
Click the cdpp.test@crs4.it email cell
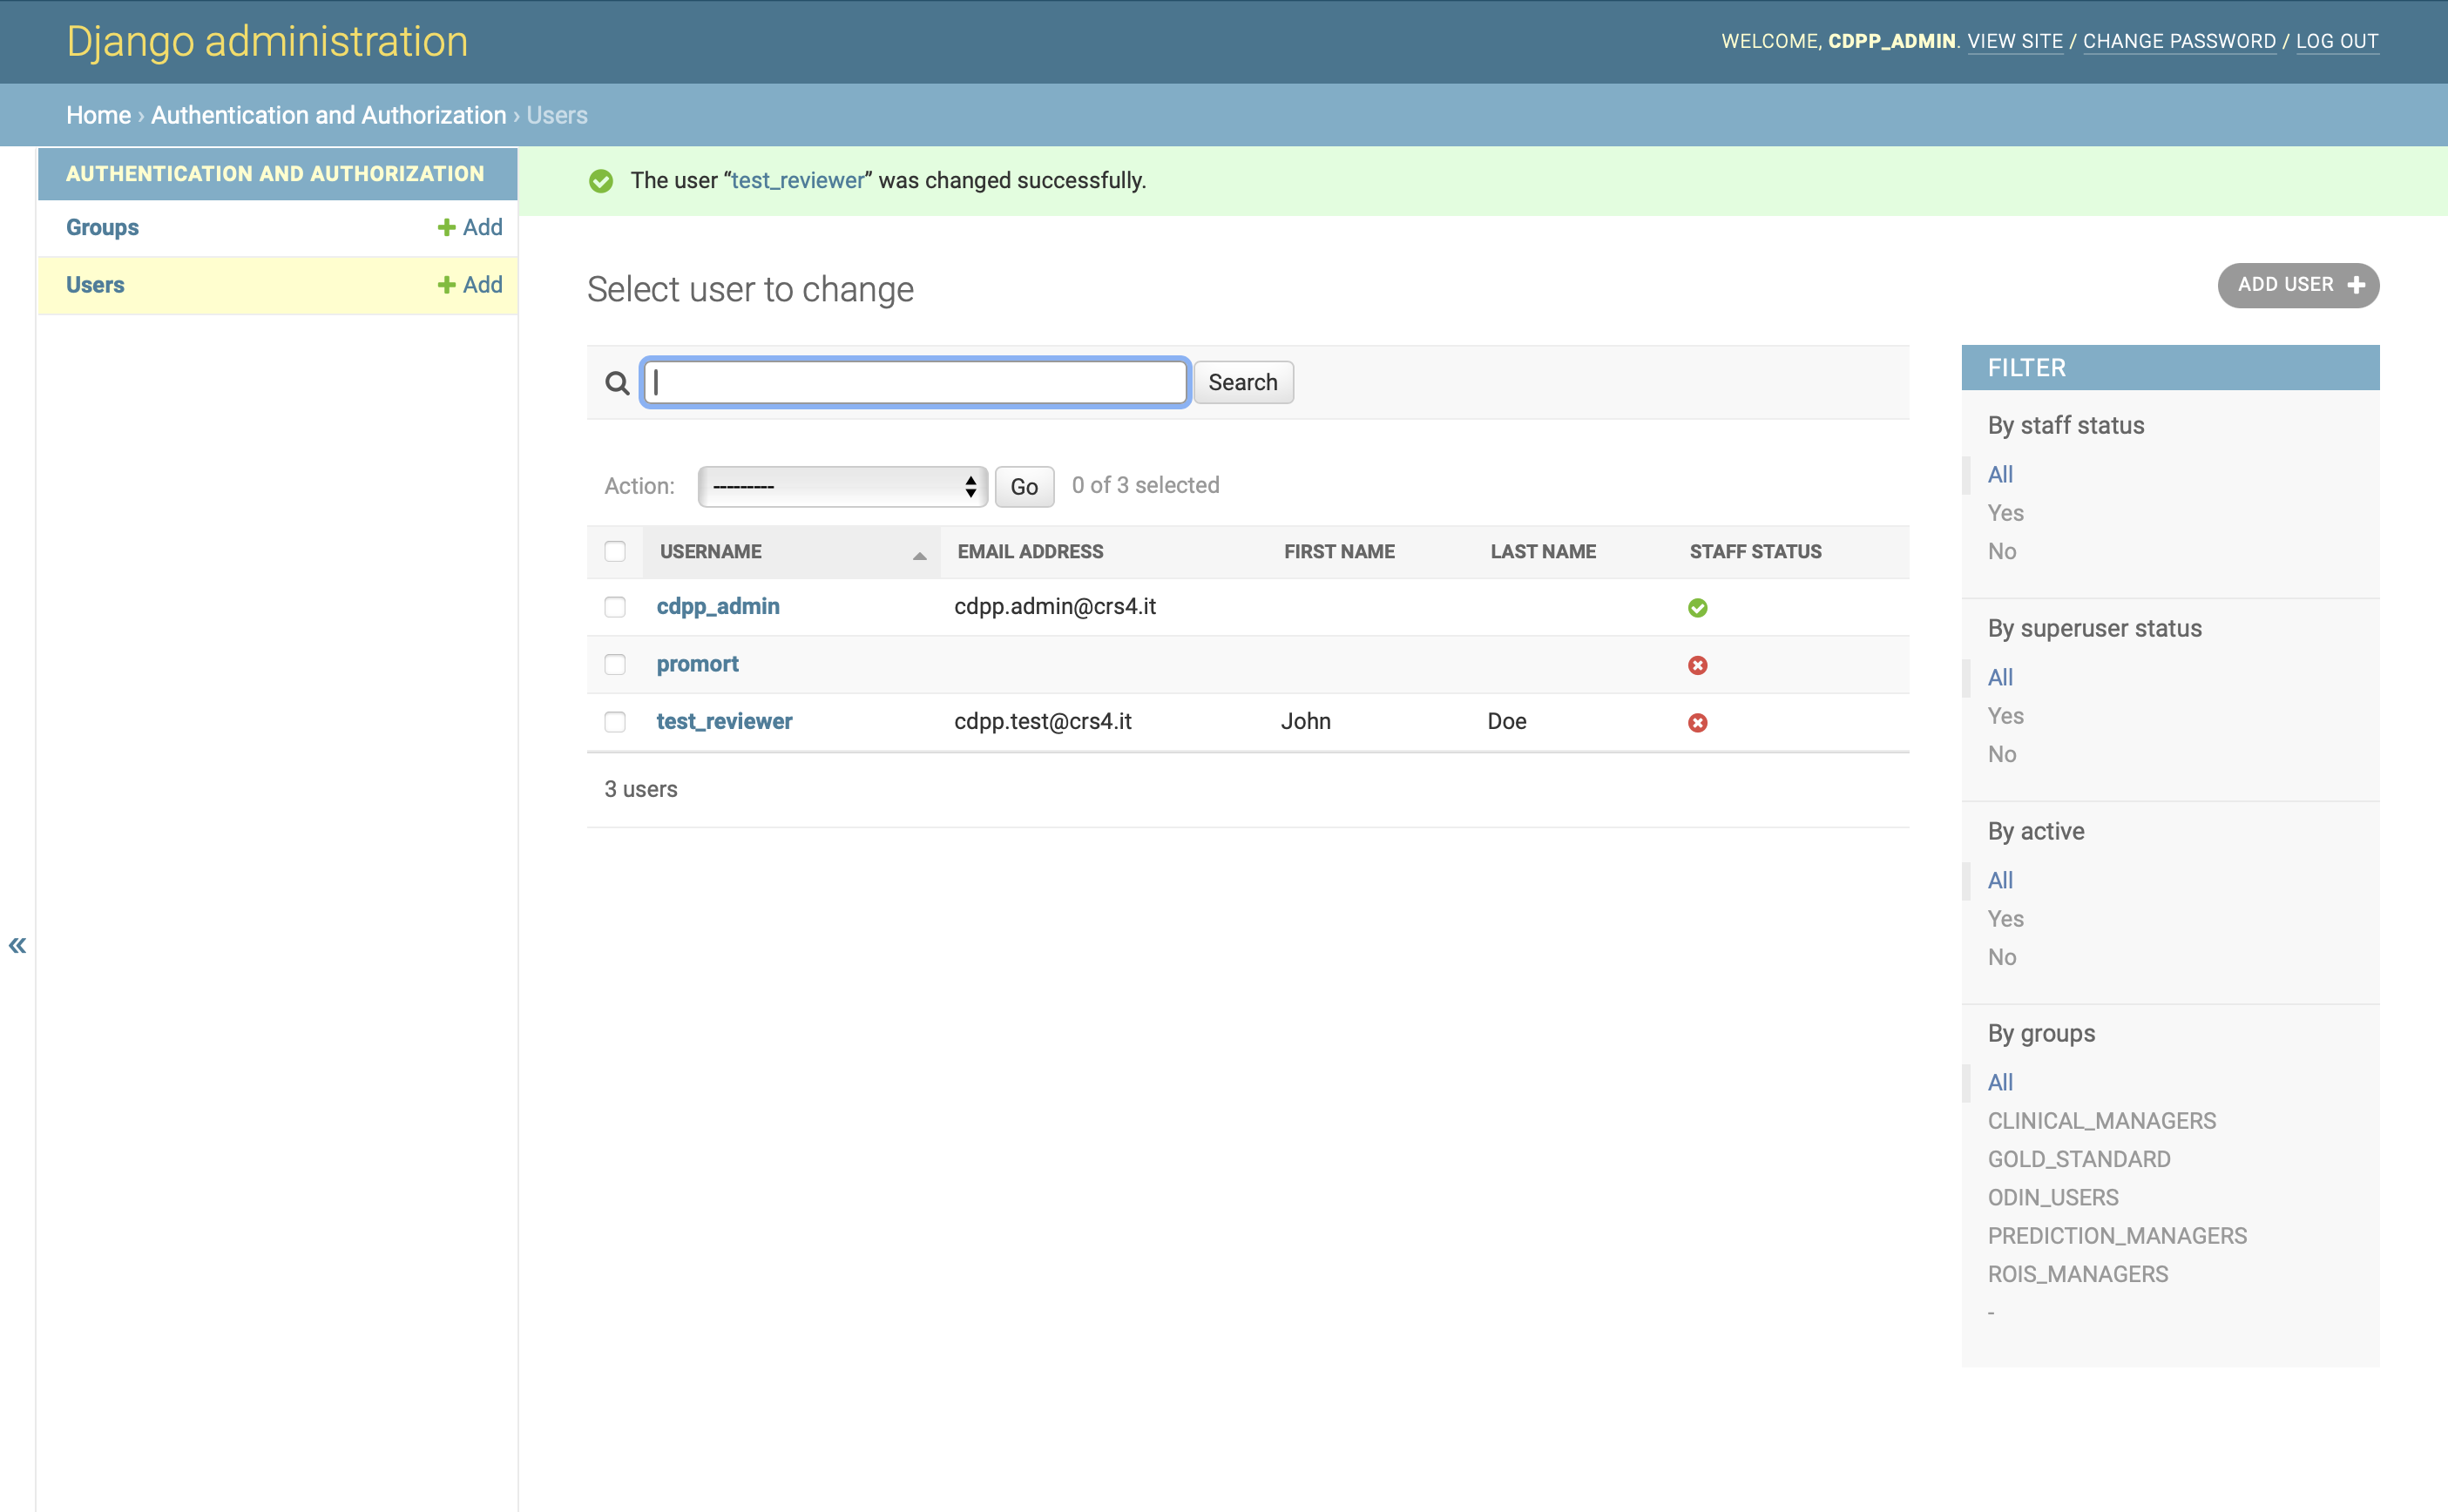point(1043,722)
